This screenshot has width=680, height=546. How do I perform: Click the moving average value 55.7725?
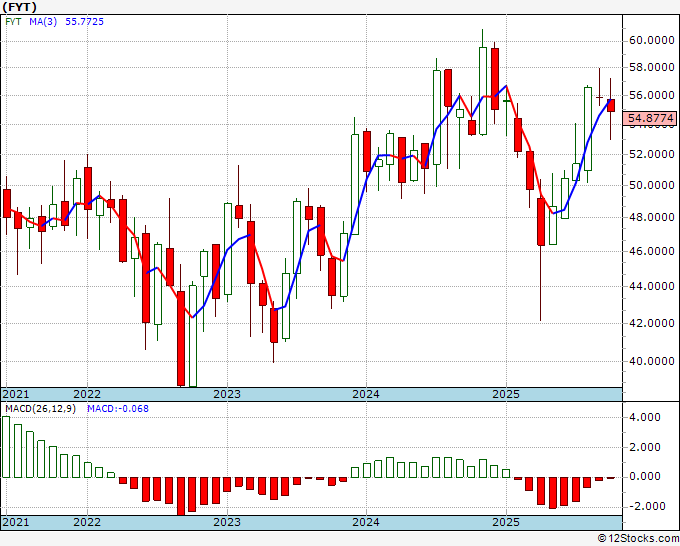[x=84, y=21]
